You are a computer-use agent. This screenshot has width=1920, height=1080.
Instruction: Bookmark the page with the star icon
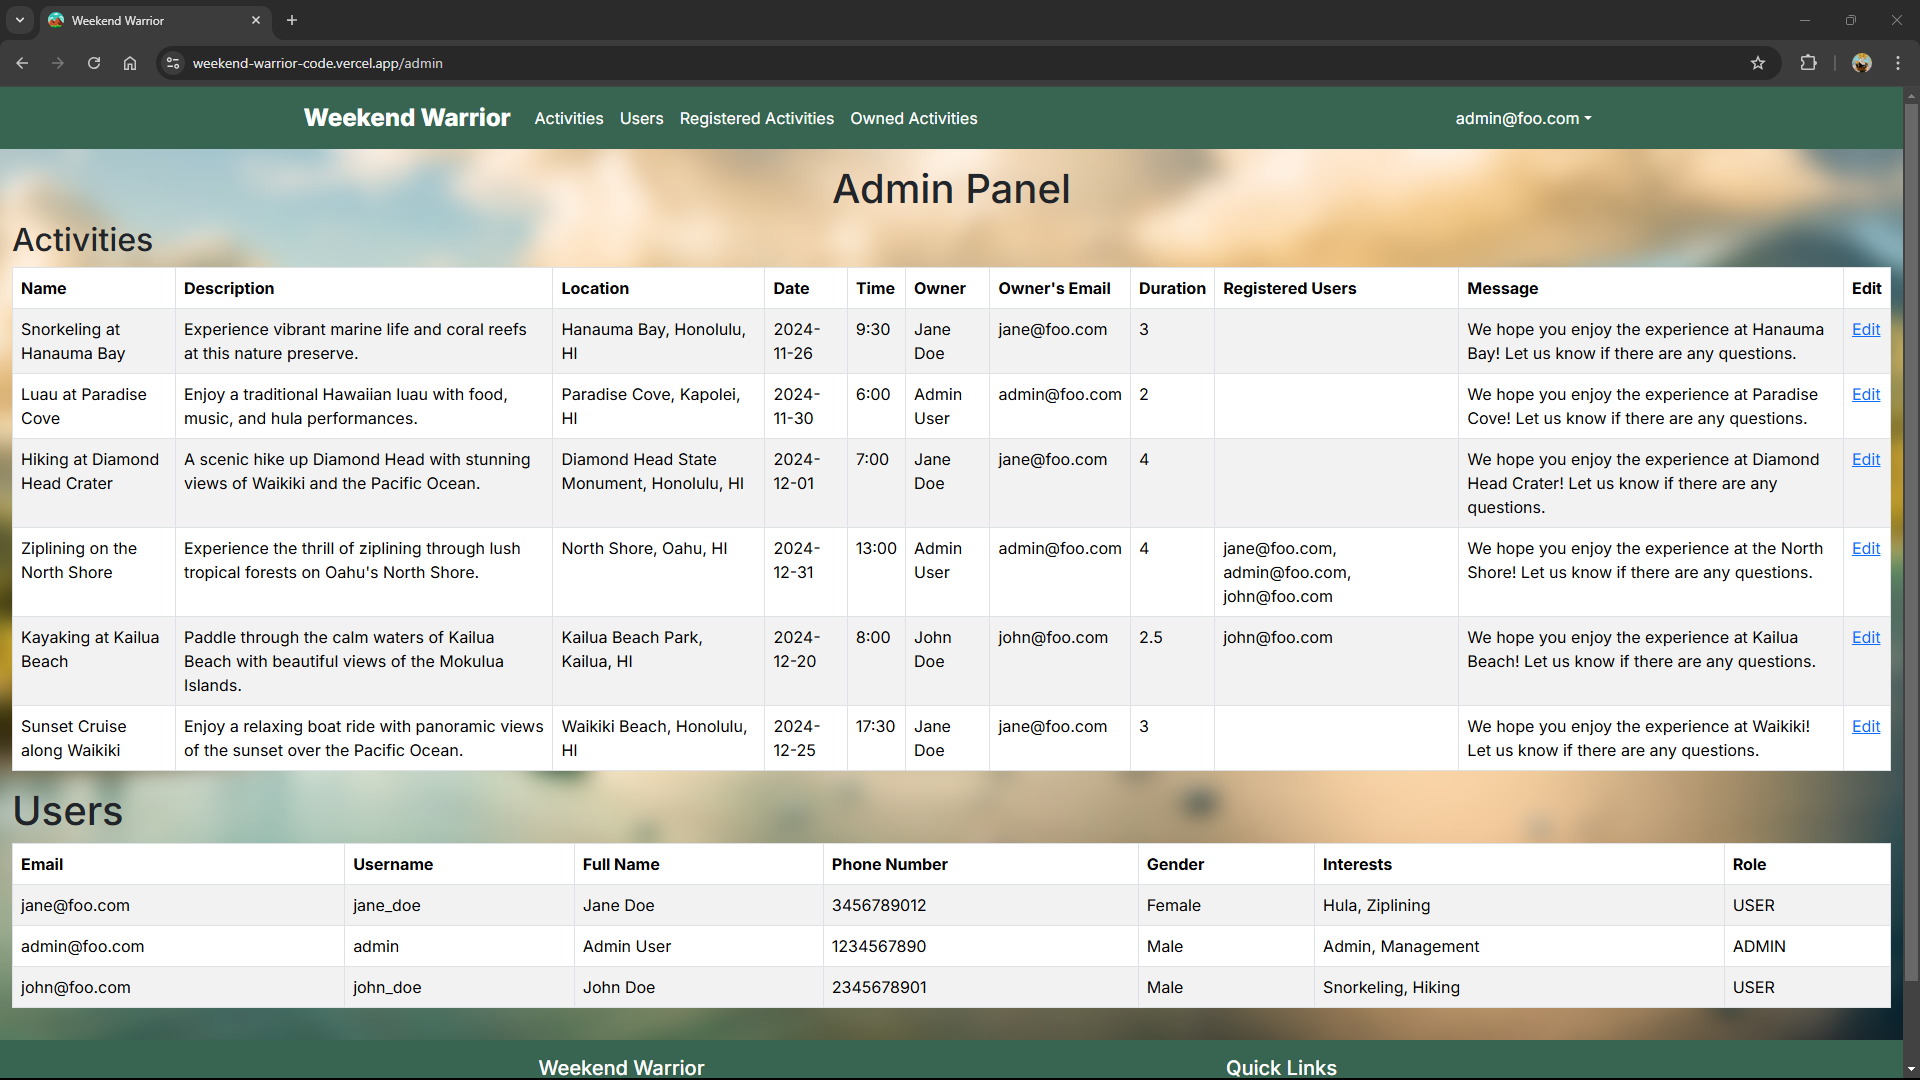pyautogui.click(x=1758, y=63)
